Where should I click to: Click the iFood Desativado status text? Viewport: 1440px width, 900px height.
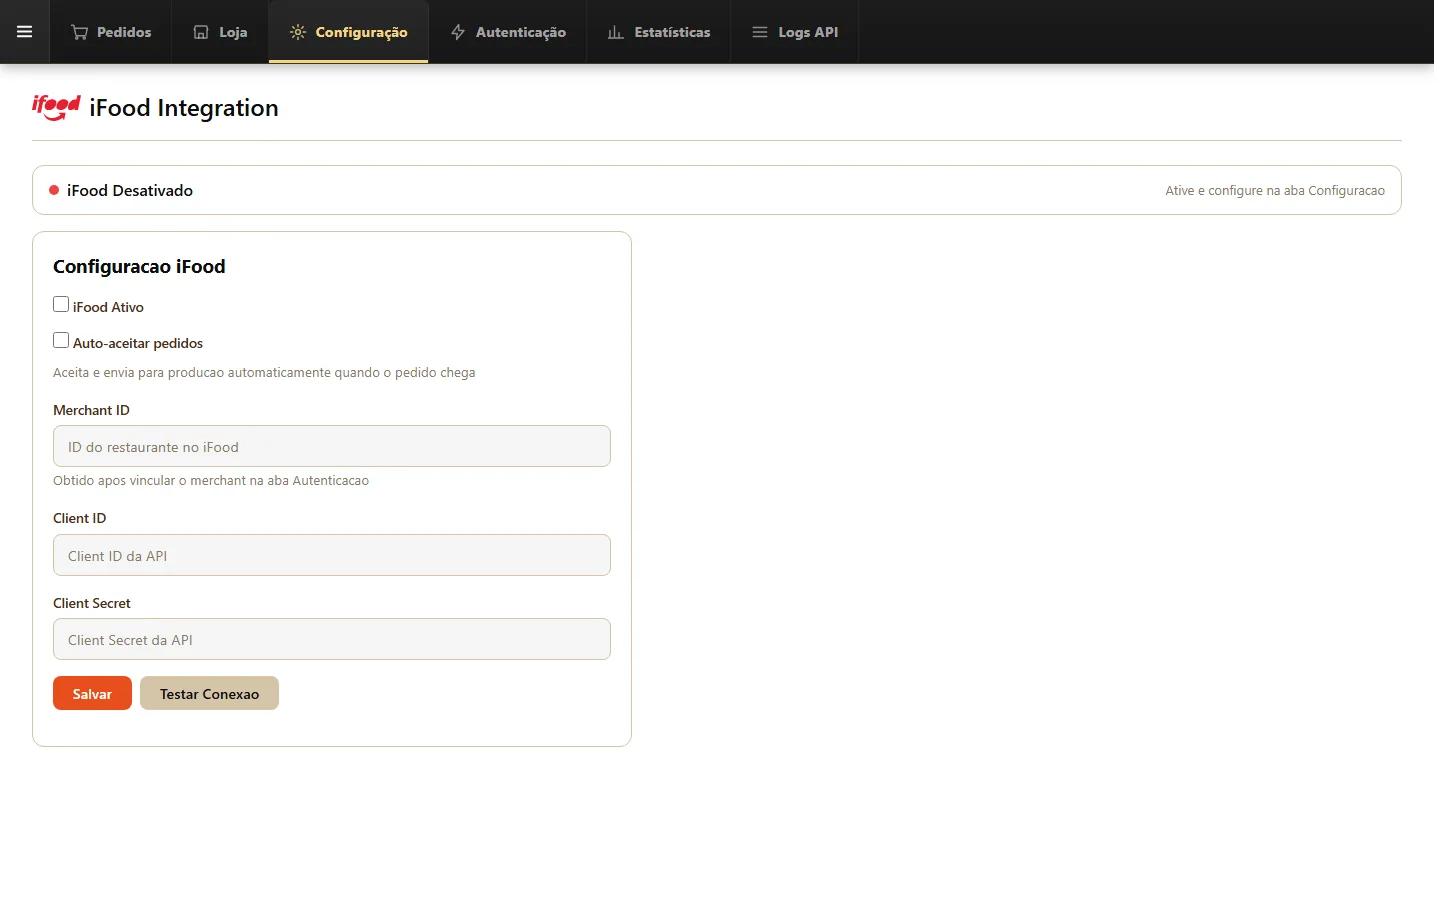(130, 190)
